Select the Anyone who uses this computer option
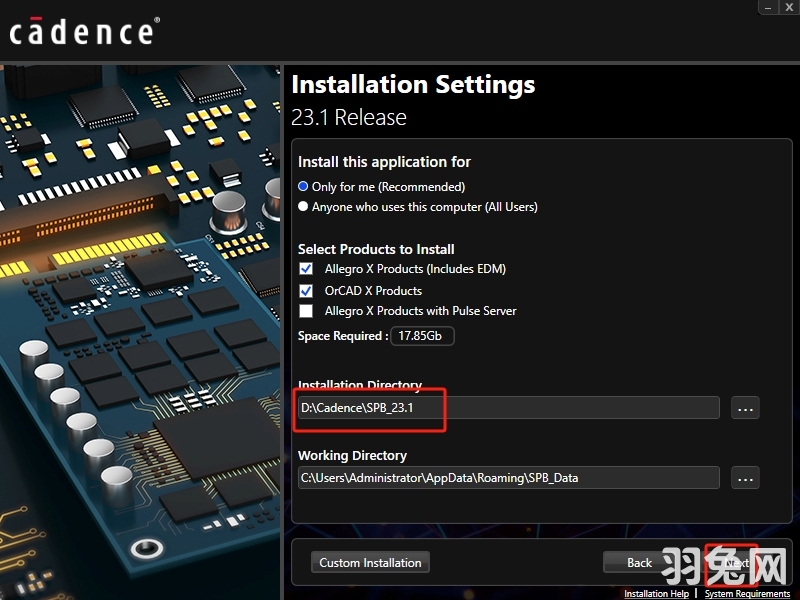Screen dimensions: 800x600 [301, 206]
